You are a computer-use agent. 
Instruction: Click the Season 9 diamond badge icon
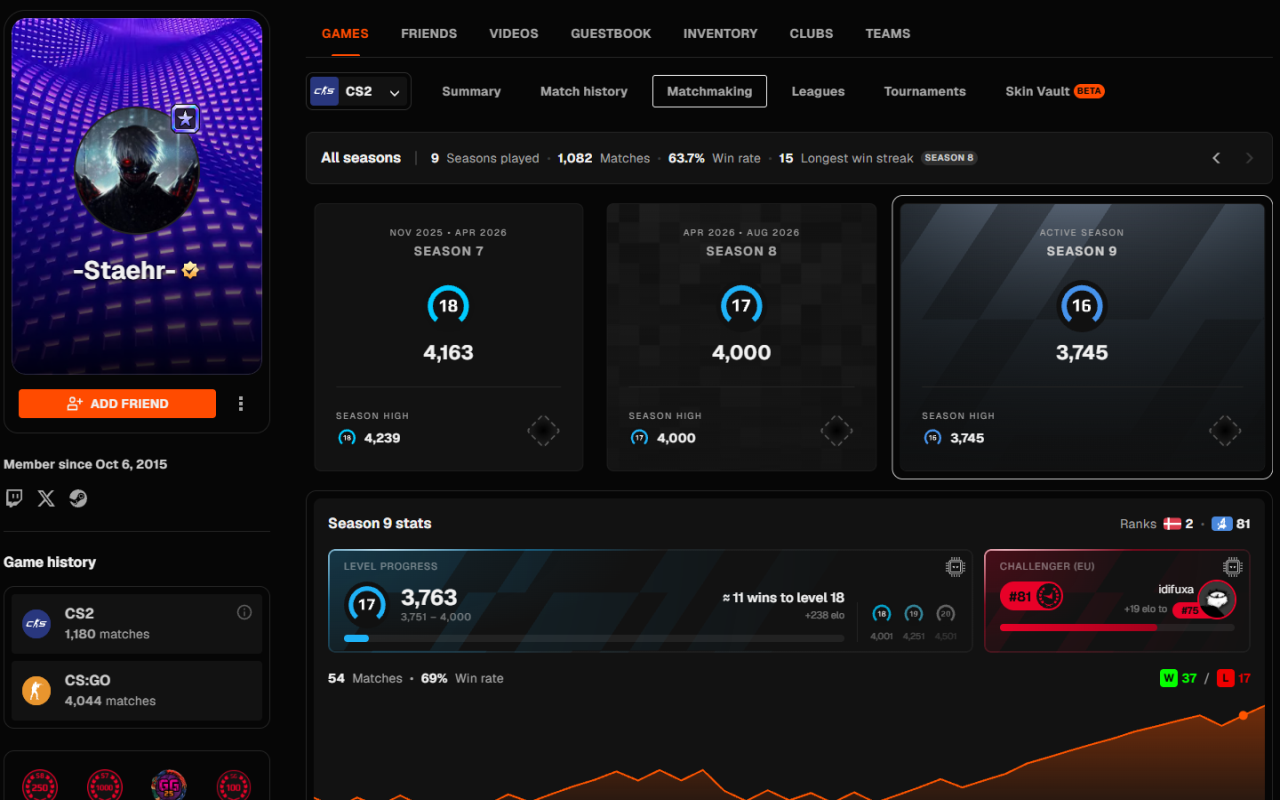[x=1225, y=431]
